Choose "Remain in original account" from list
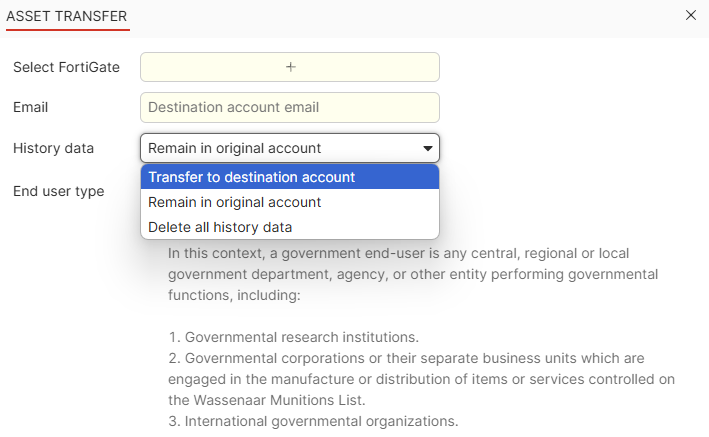The height and width of the screenshot is (437, 709). pyautogui.click(x=234, y=202)
